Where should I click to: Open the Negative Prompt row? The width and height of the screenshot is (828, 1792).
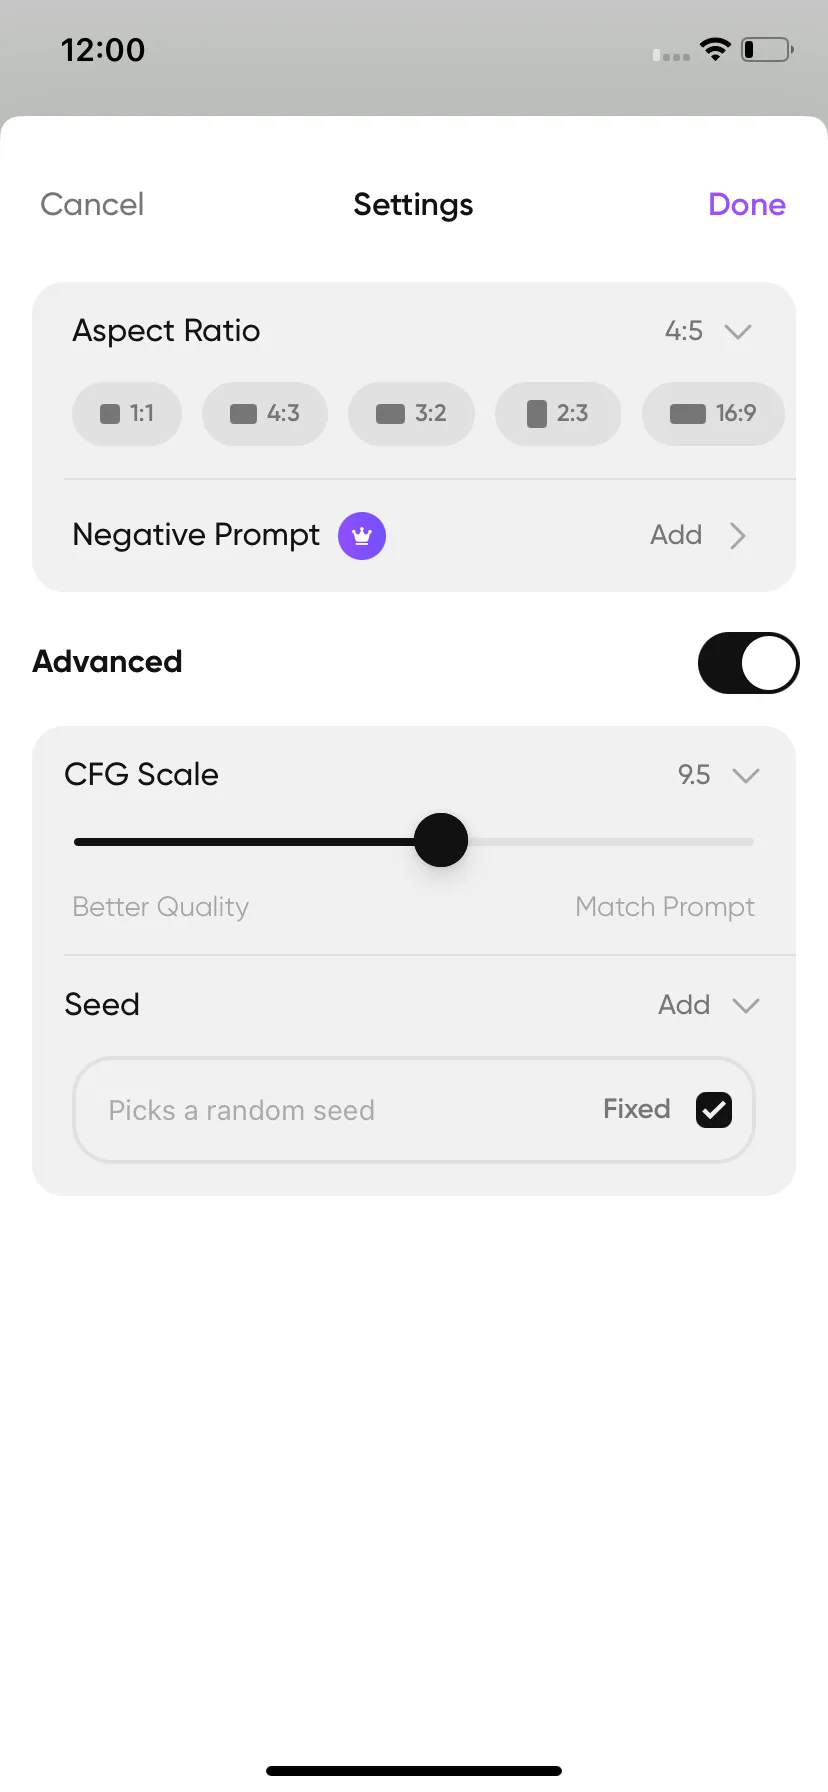[414, 536]
